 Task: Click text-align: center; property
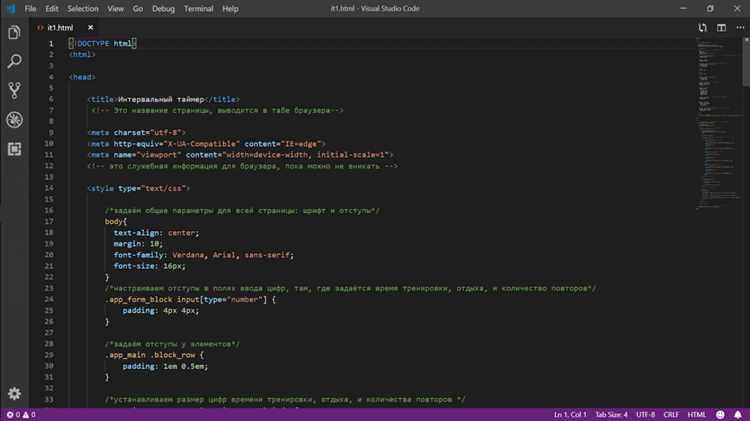(x=156, y=233)
